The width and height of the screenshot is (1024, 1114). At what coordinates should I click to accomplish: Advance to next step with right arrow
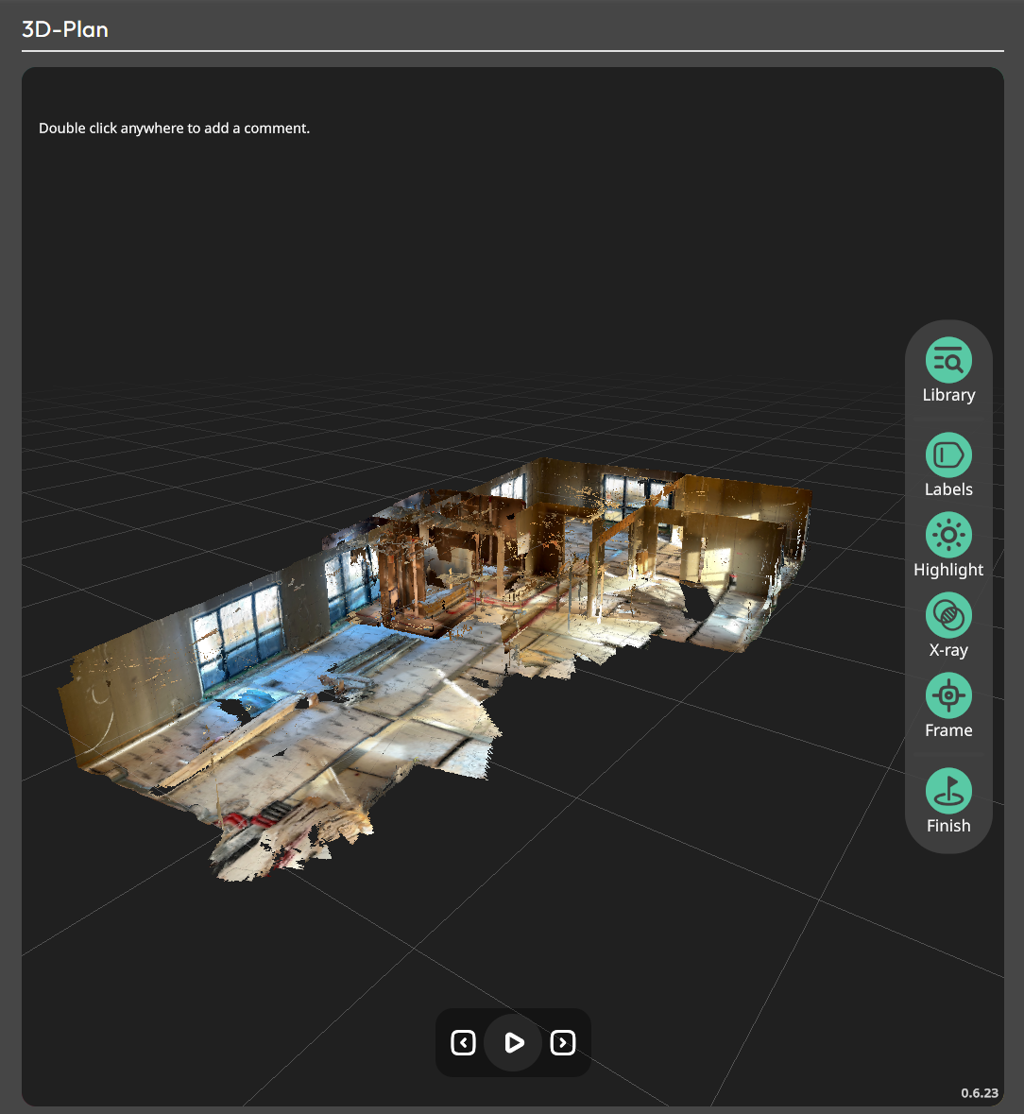[x=563, y=1043]
